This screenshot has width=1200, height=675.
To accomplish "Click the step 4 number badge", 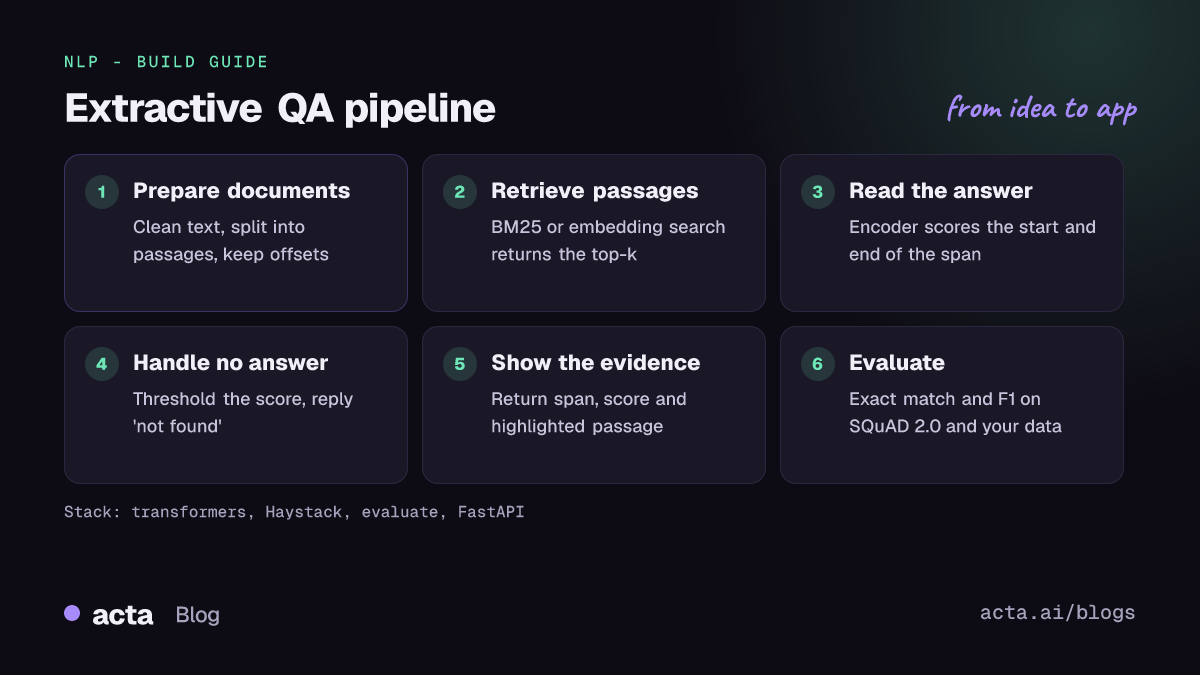I will (x=101, y=364).
